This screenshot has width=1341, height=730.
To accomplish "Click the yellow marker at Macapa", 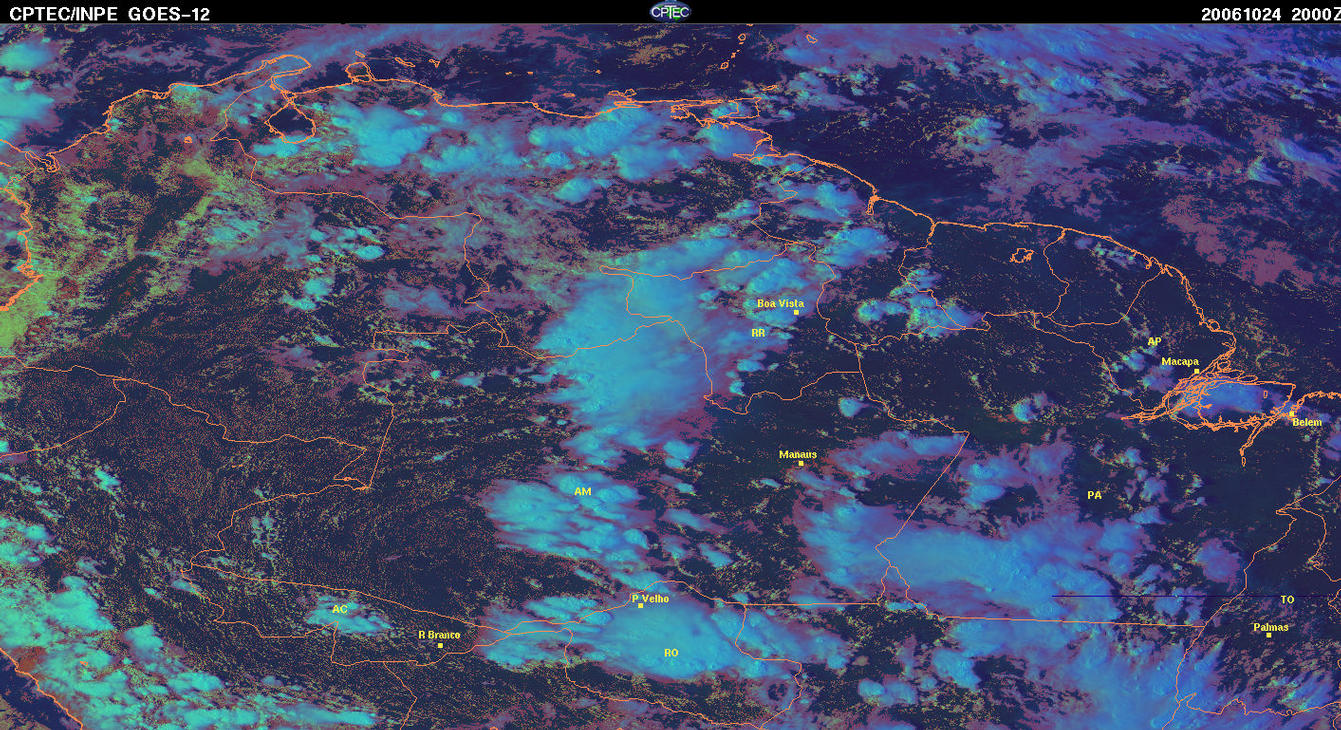I will click(x=1196, y=371).
